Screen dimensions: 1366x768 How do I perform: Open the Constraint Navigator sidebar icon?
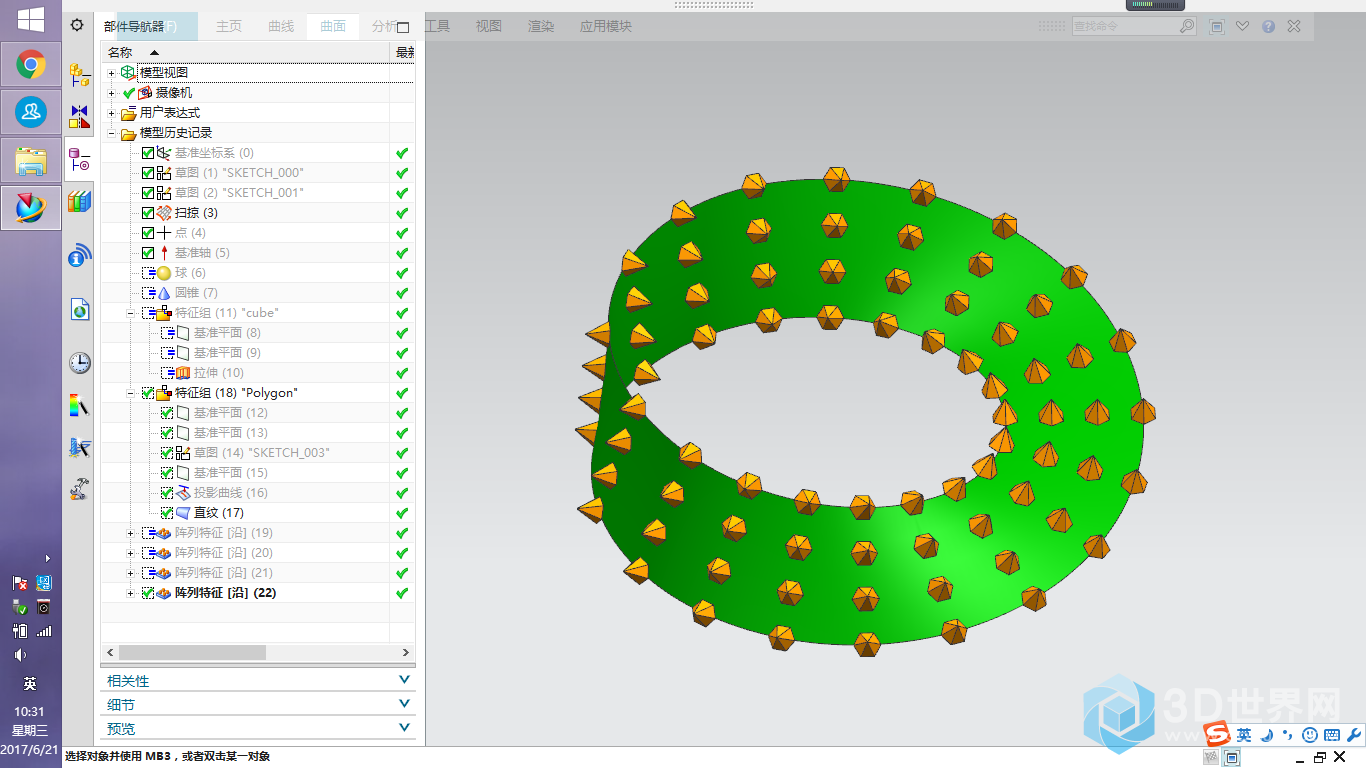(x=79, y=116)
